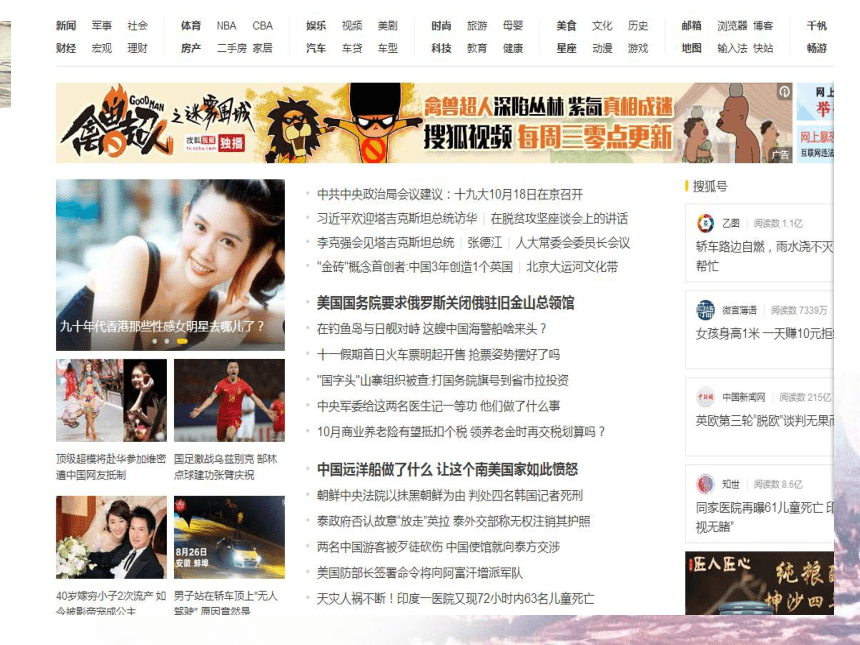Click the 禽兽超人 Sohu video banner ad
This screenshot has height=645, width=860.
424,123
